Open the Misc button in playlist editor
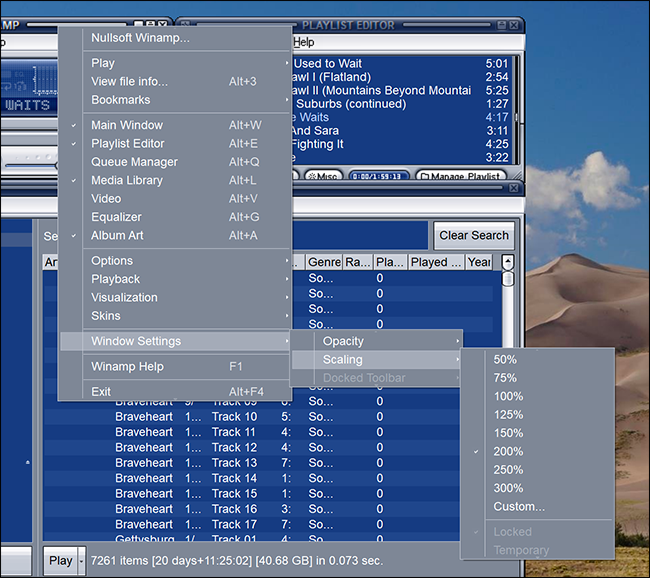The height and width of the screenshot is (578, 650). pos(324,176)
